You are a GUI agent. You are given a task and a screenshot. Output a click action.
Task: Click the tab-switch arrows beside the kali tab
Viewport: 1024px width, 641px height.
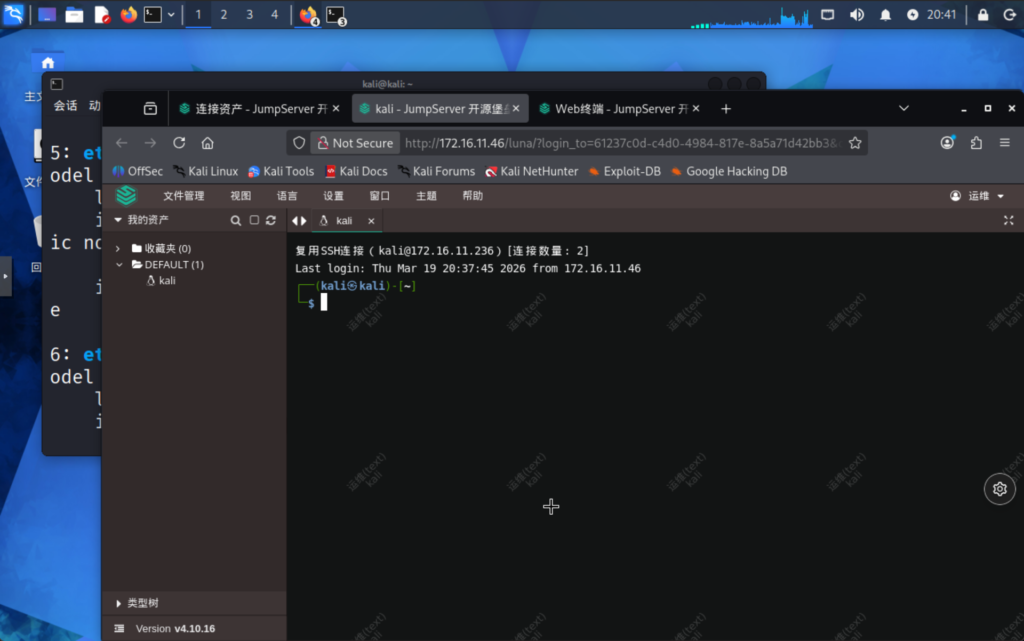[298, 221]
